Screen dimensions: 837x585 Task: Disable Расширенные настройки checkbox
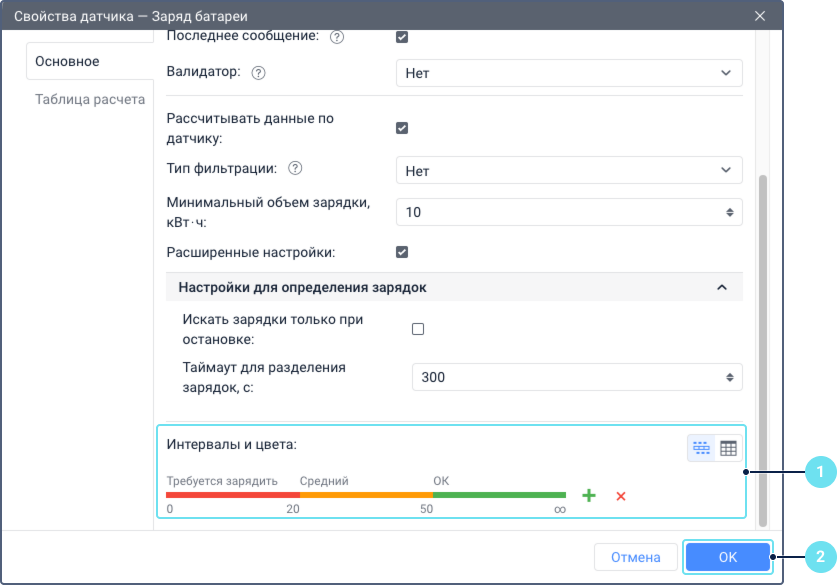402,252
